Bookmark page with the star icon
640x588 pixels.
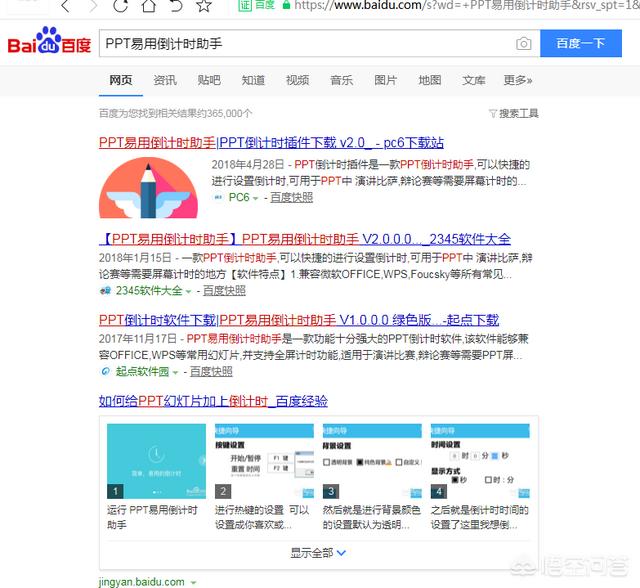tap(204, 6)
